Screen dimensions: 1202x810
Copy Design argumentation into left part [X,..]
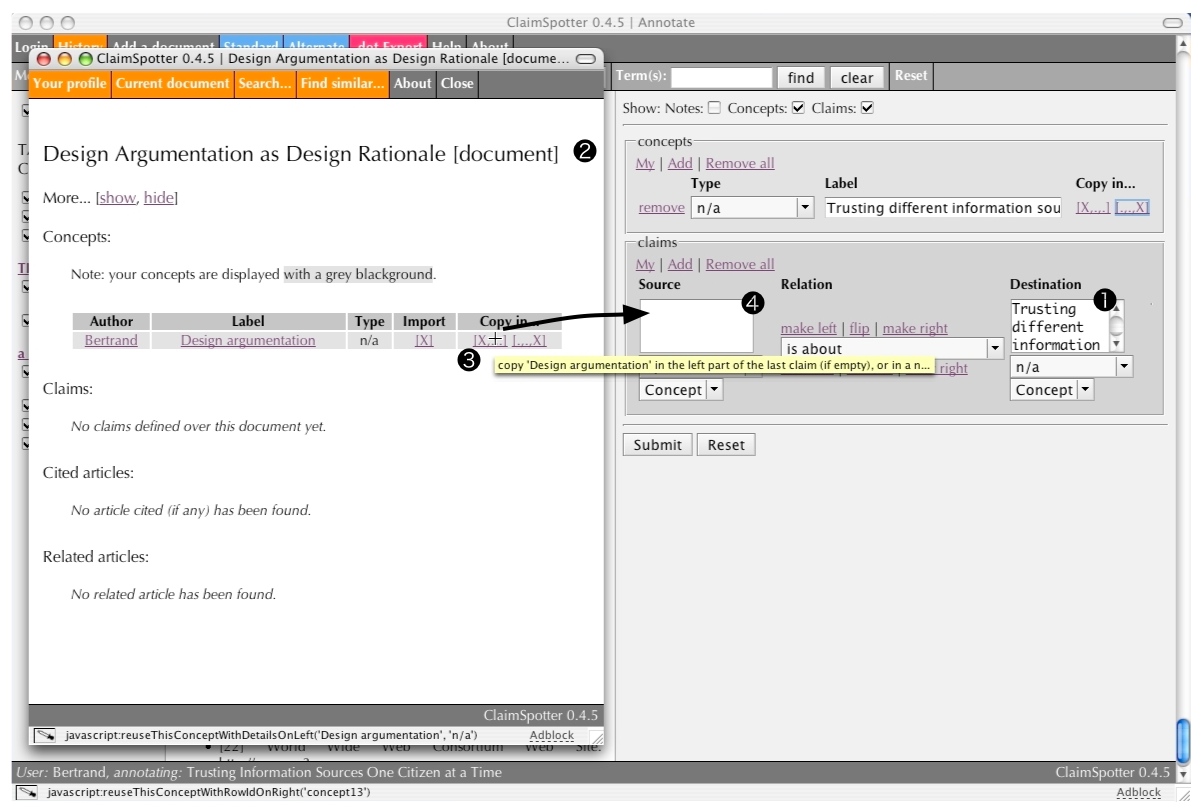(490, 340)
